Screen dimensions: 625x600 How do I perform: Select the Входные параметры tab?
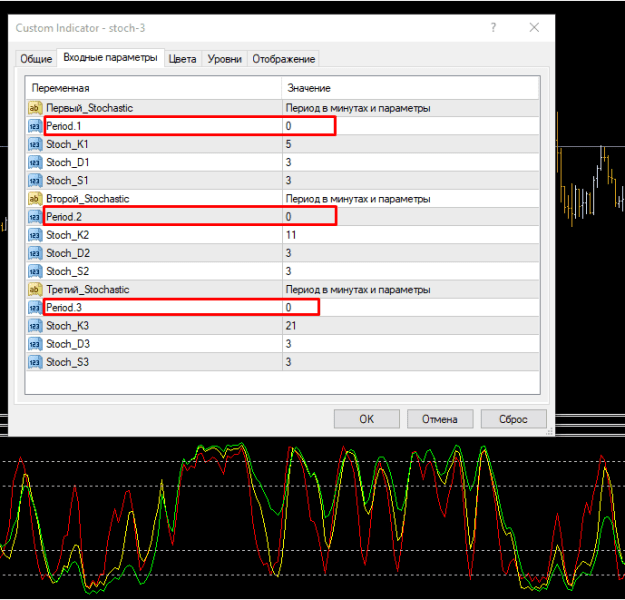pos(110,58)
